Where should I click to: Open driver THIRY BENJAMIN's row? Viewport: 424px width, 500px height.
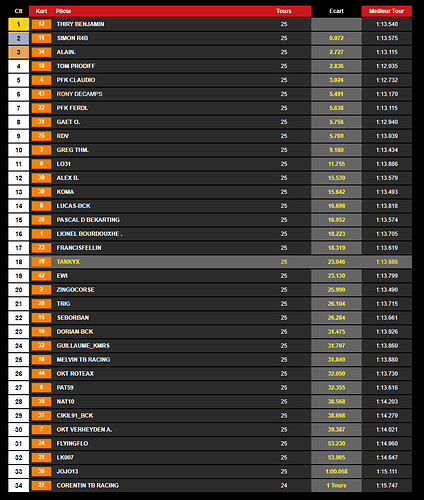210,24
